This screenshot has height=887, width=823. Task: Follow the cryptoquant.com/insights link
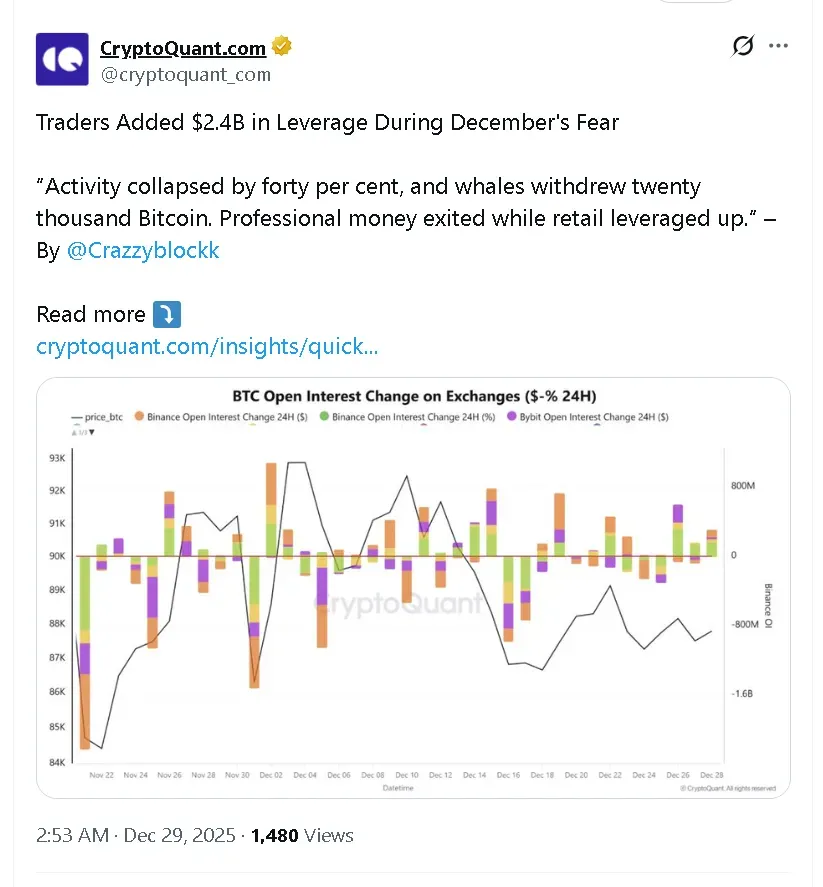[x=207, y=346]
